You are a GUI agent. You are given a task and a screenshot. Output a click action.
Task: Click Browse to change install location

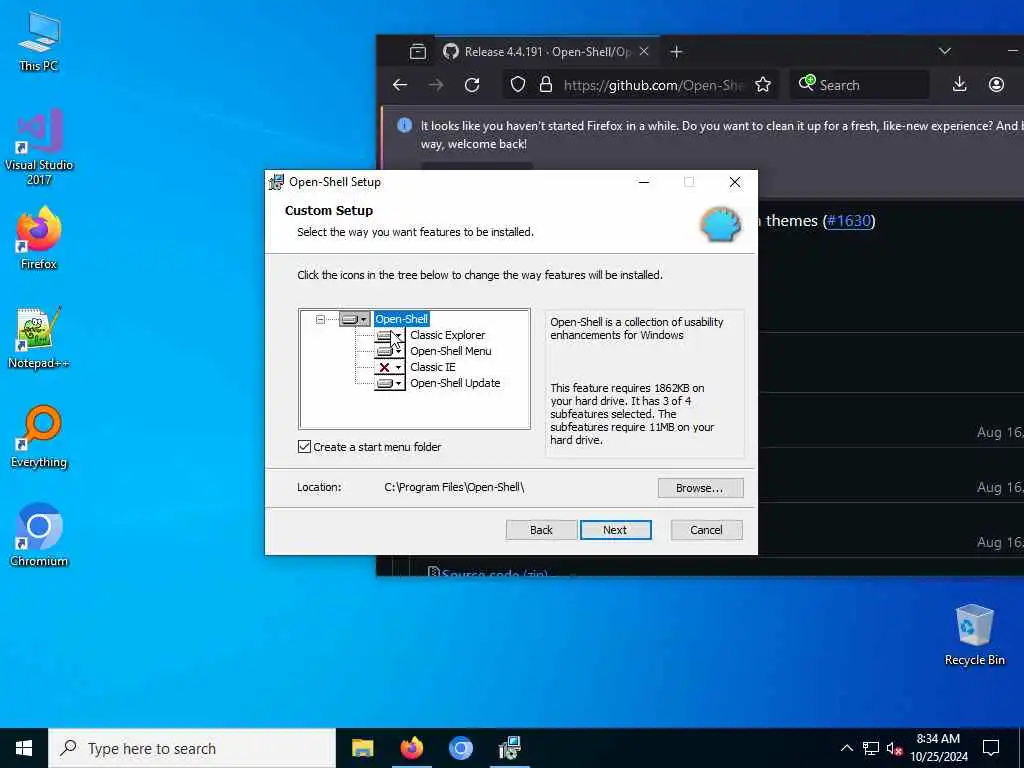(700, 488)
